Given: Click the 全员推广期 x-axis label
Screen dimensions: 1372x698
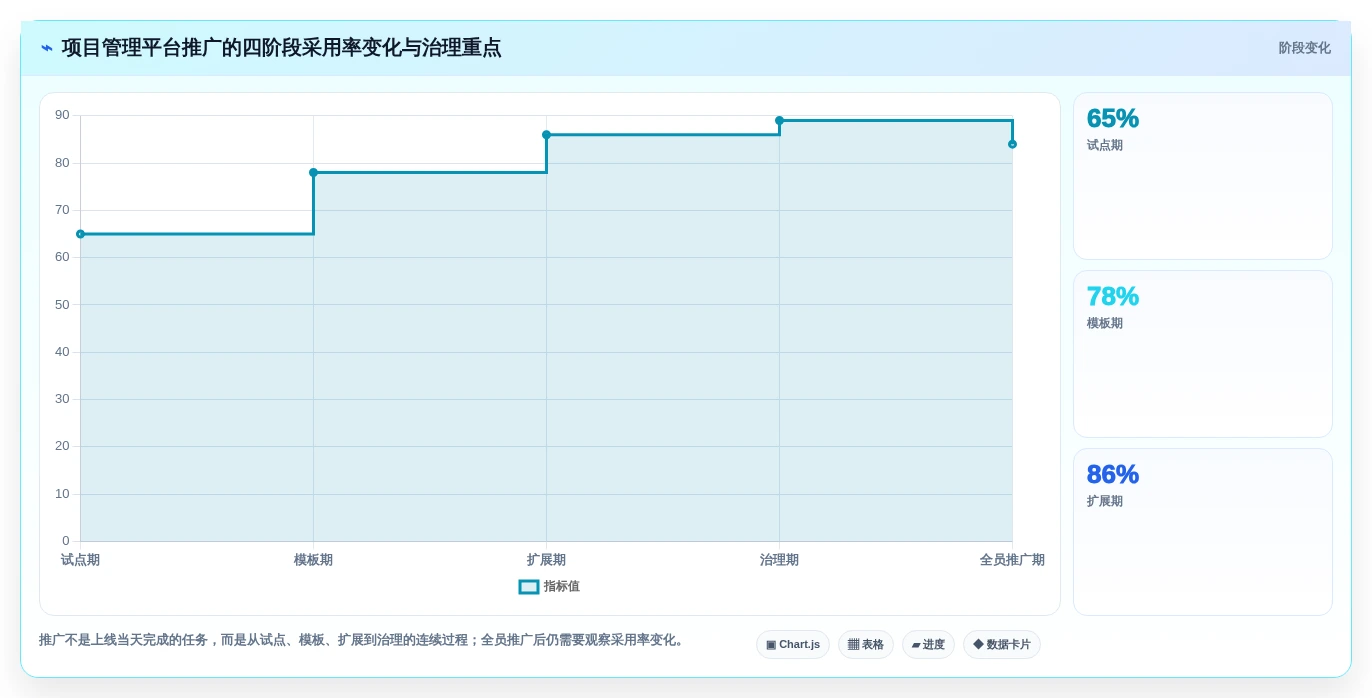Looking at the screenshot, I should point(1012,560).
